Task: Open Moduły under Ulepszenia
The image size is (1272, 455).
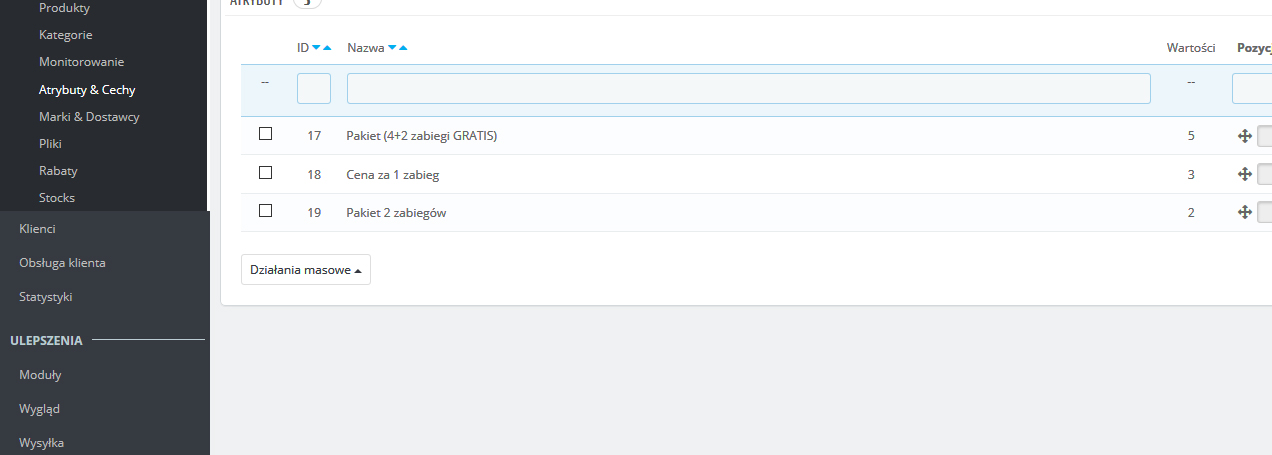Action: 40,375
